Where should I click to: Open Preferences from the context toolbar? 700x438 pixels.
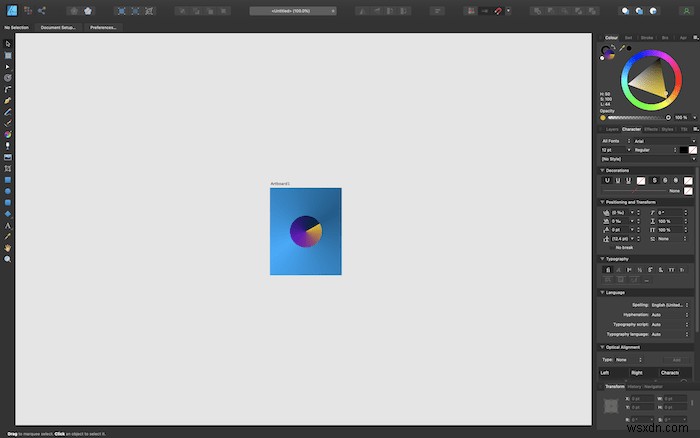tap(103, 28)
